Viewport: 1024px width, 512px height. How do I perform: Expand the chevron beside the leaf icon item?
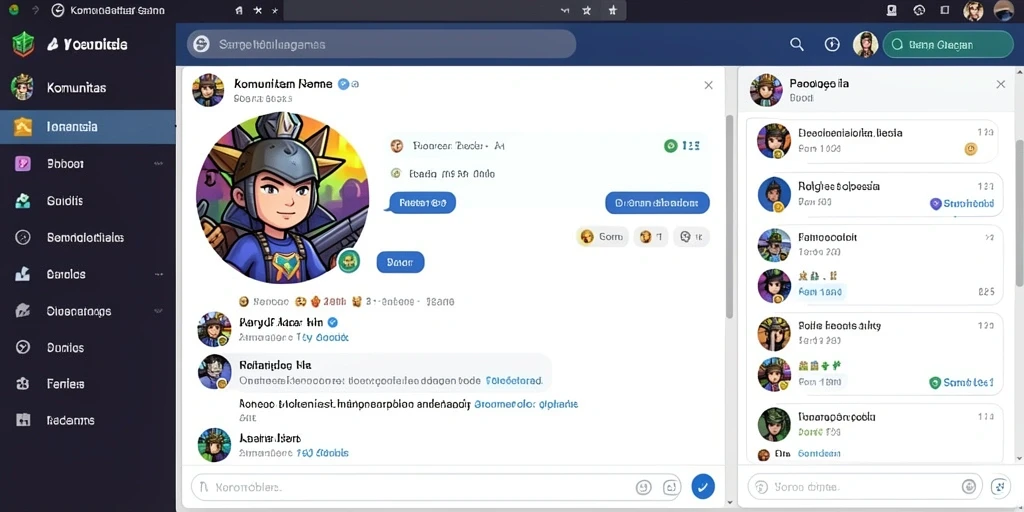click(x=158, y=311)
